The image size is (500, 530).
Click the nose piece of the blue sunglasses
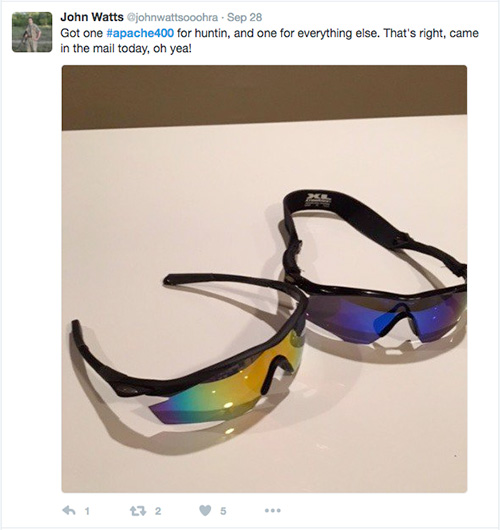point(394,319)
